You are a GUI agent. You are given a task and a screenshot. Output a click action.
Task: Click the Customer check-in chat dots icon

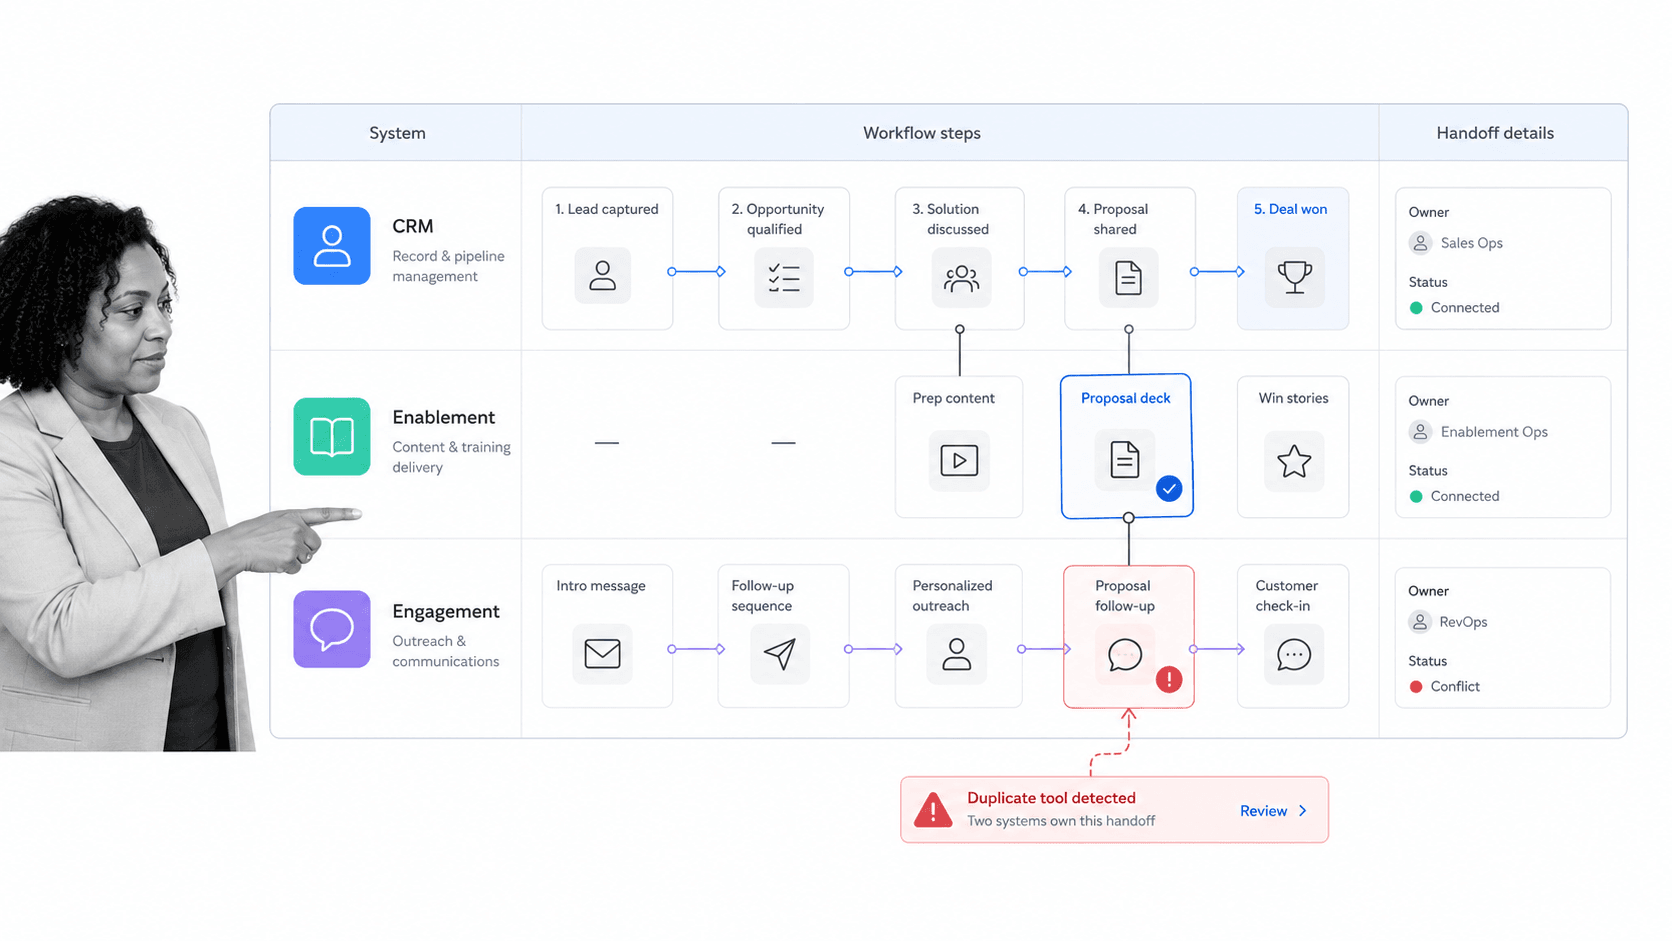(x=1294, y=655)
